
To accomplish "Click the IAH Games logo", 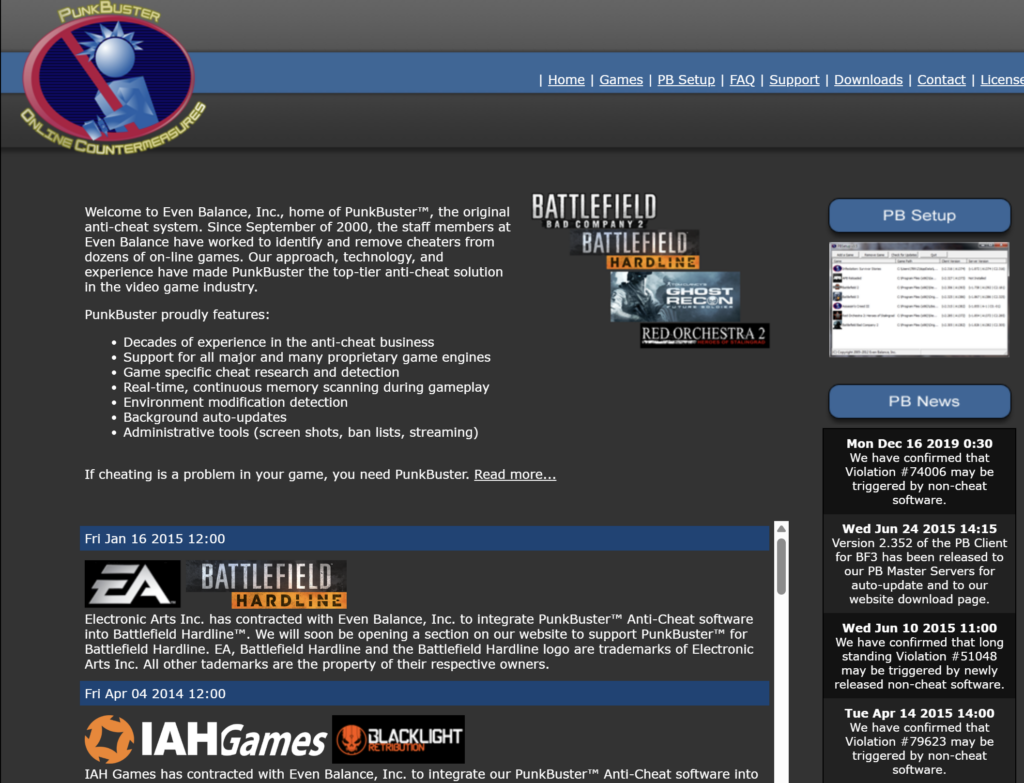I will tap(206, 740).
